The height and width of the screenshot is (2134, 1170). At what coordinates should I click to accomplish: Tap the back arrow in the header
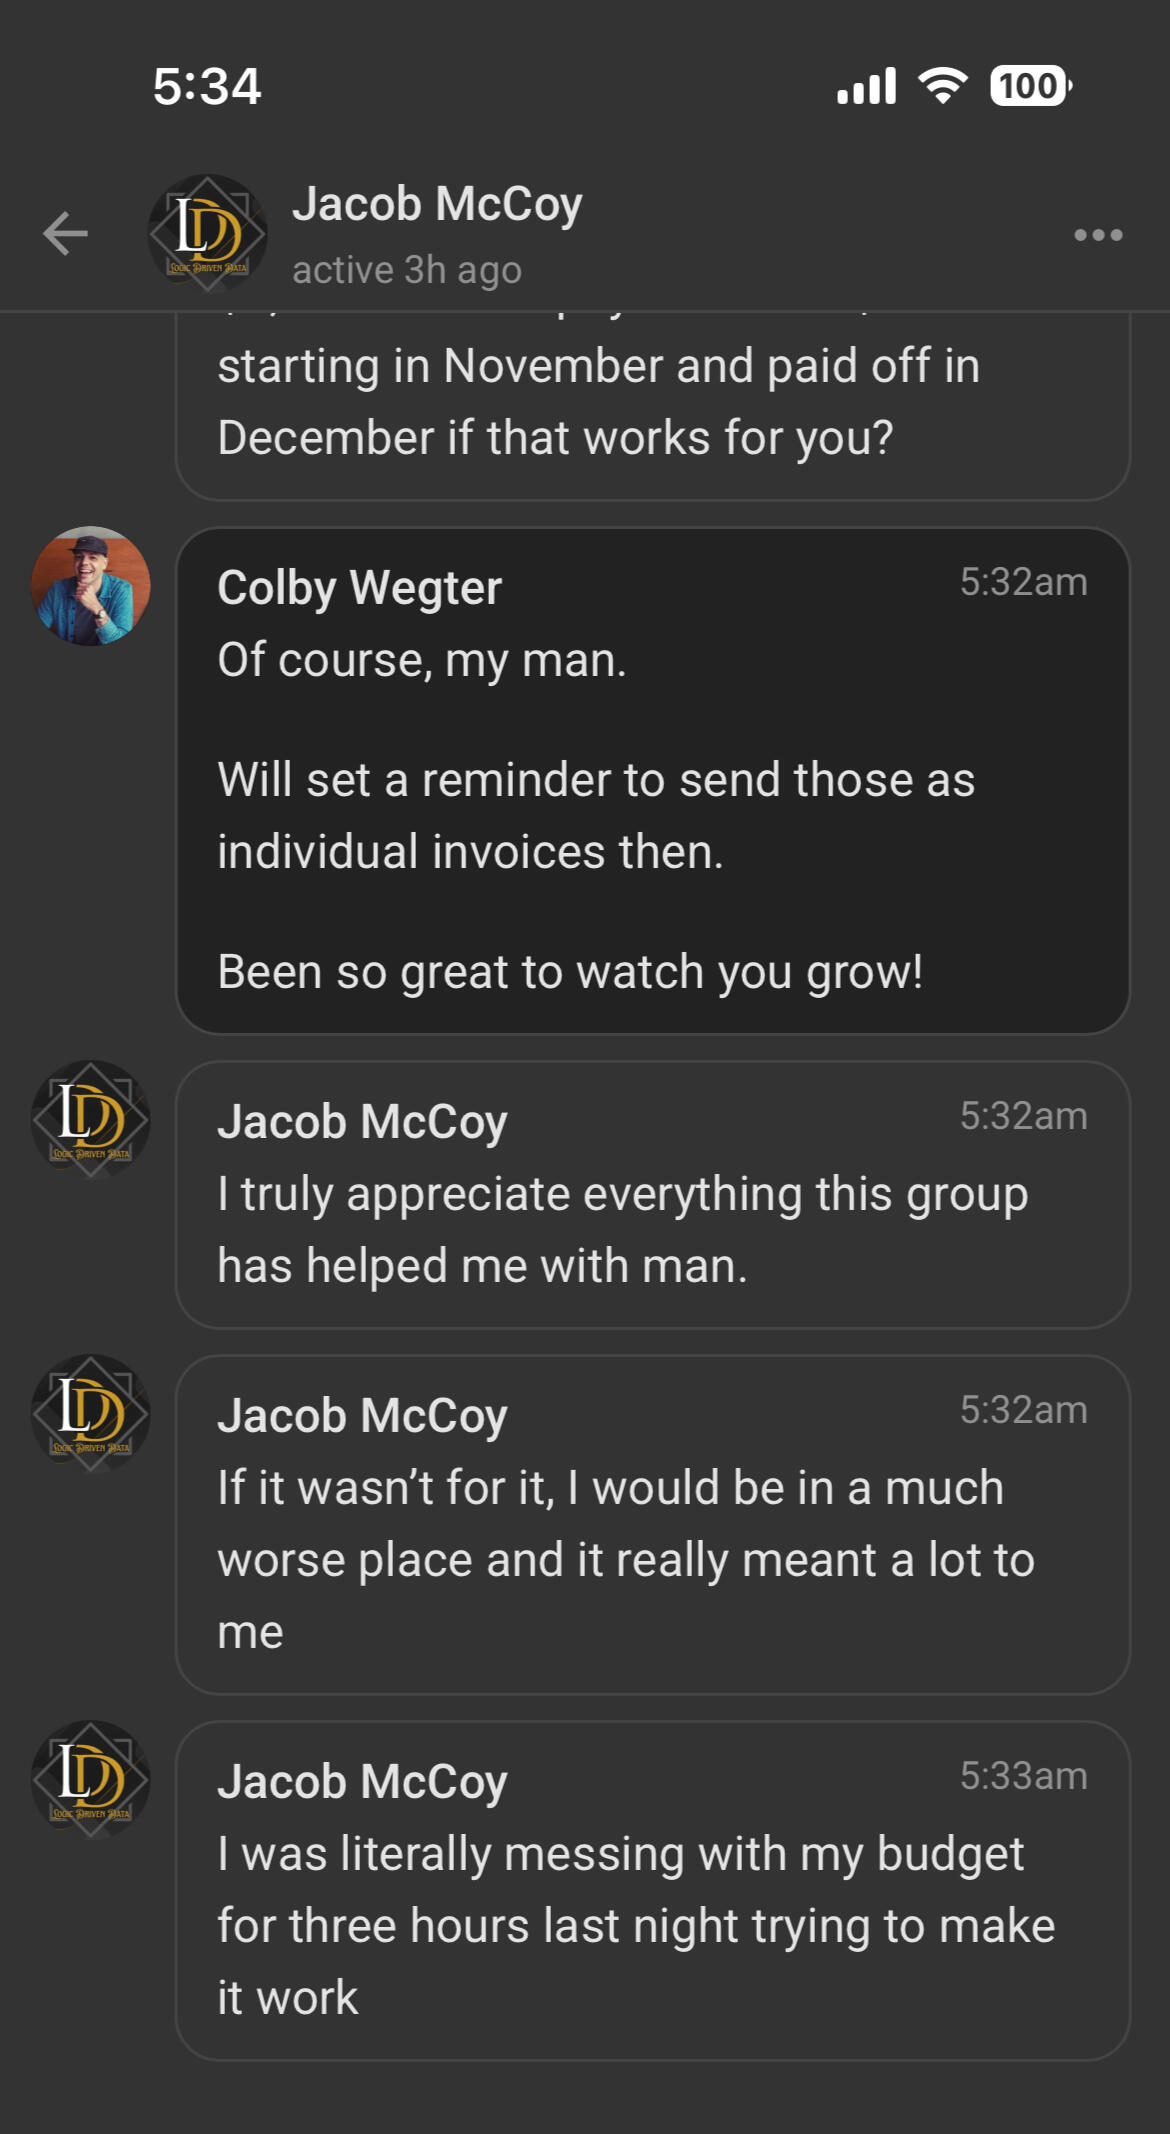point(66,234)
